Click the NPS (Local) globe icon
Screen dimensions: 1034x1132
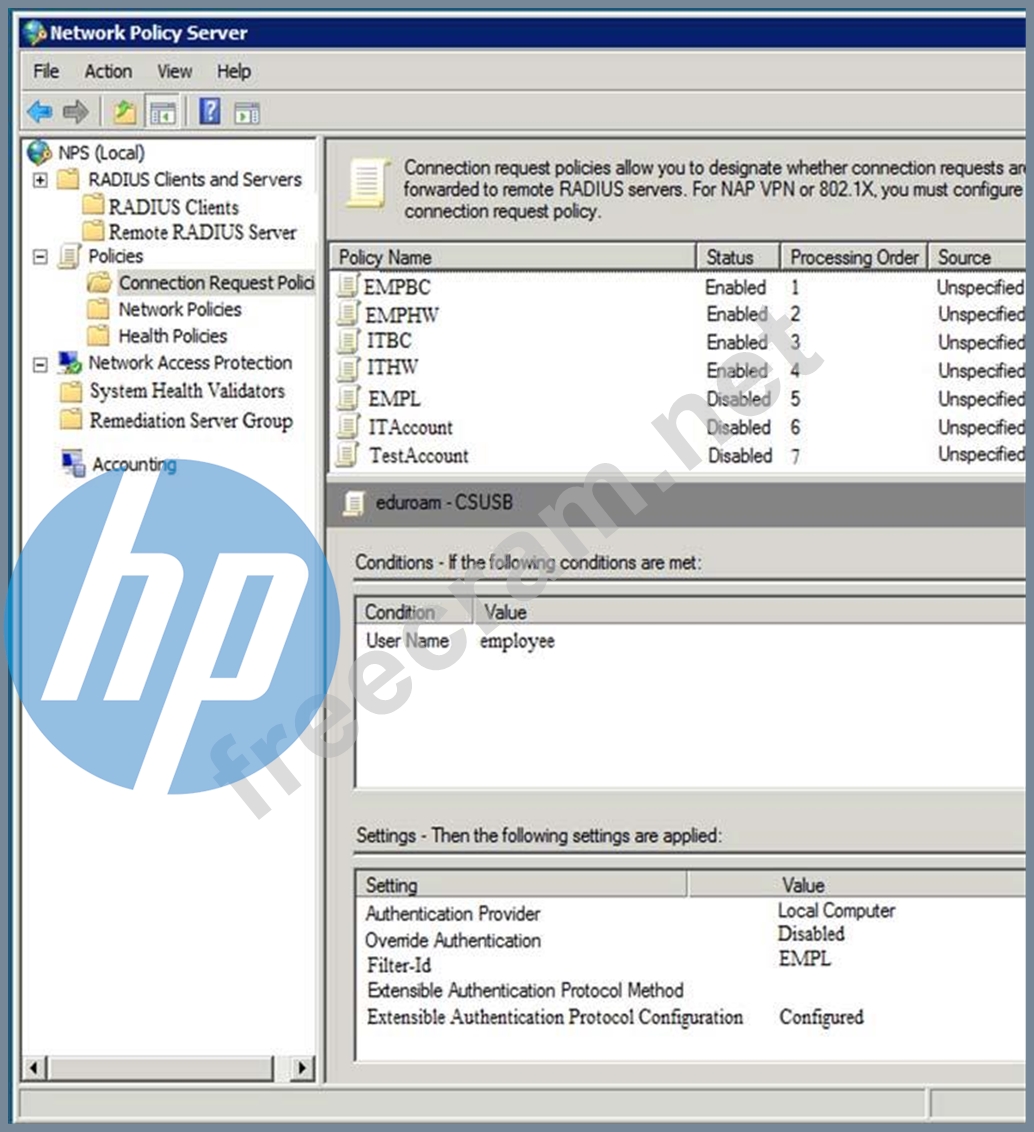pyautogui.click(x=39, y=152)
